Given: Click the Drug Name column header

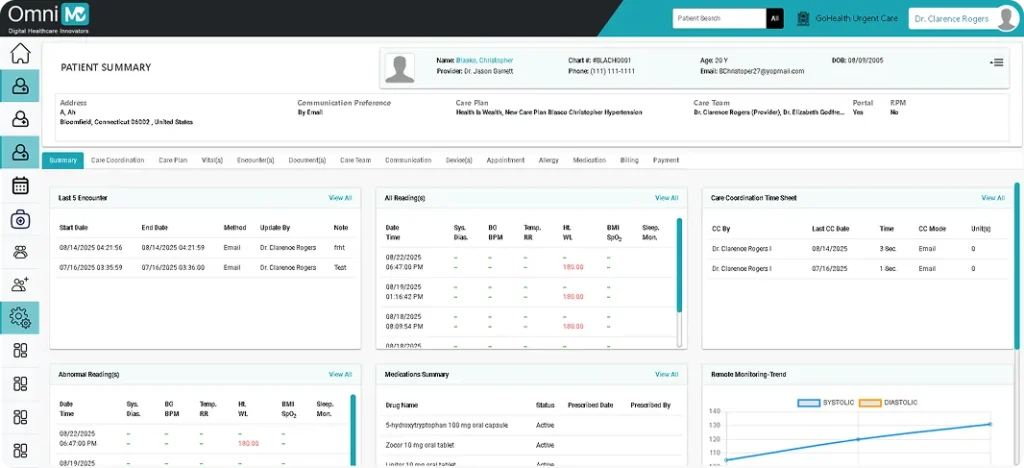Looking at the screenshot, I should [402, 405].
